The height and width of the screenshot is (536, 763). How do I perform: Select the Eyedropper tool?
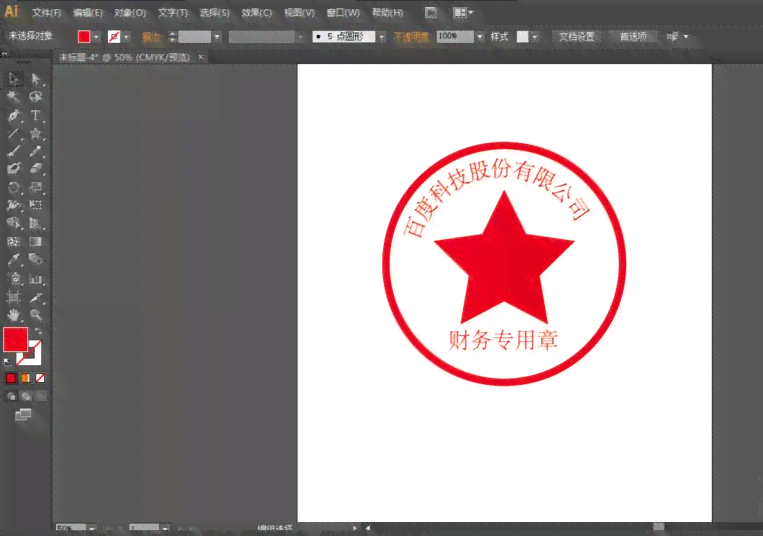pyautogui.click(x=14, y=259)
